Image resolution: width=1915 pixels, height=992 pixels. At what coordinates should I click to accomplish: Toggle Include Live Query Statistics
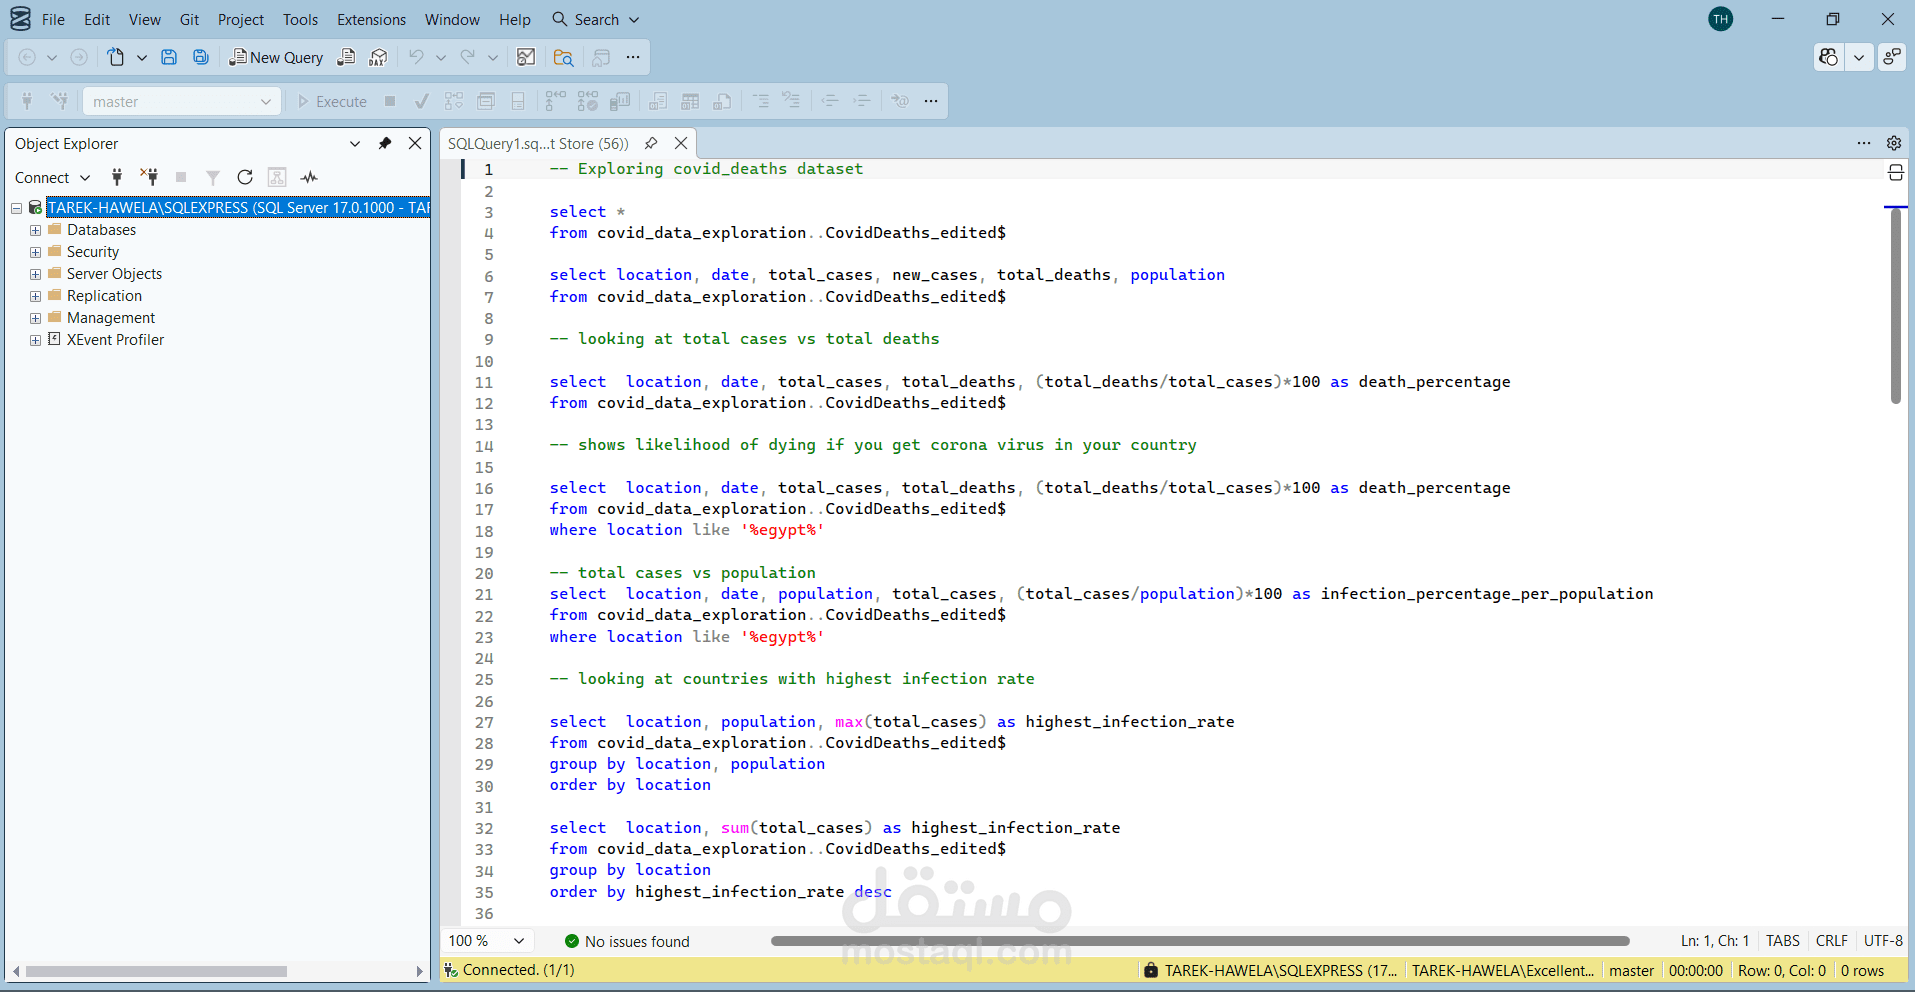[x=588, y=101]
